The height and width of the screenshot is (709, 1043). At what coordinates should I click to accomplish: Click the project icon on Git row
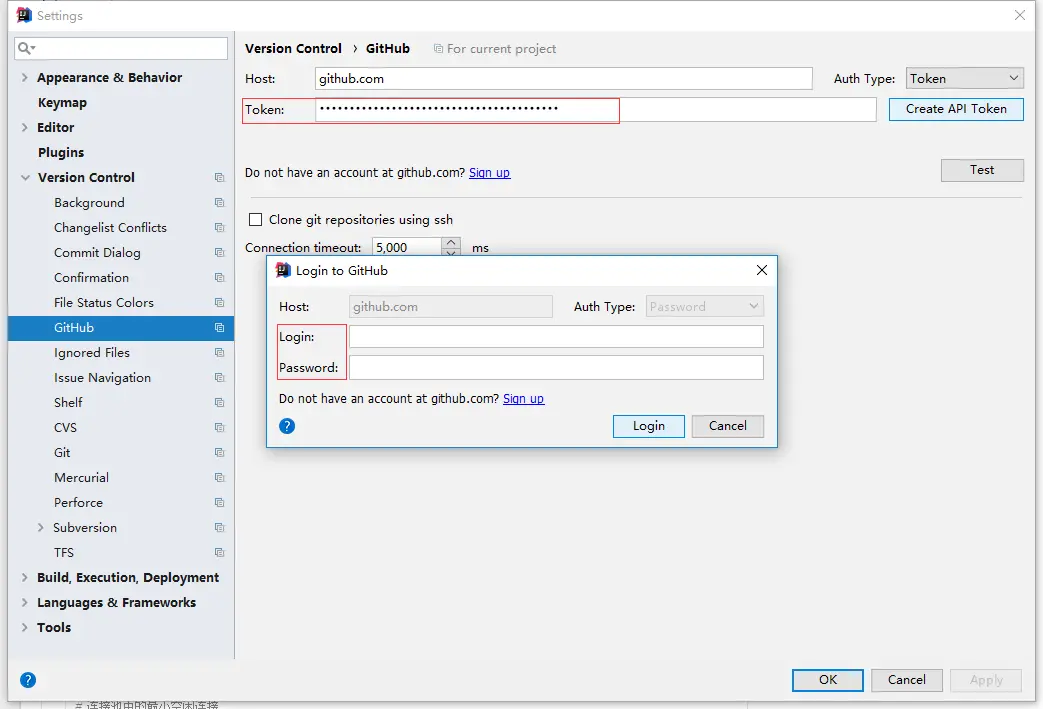(220, 453)
